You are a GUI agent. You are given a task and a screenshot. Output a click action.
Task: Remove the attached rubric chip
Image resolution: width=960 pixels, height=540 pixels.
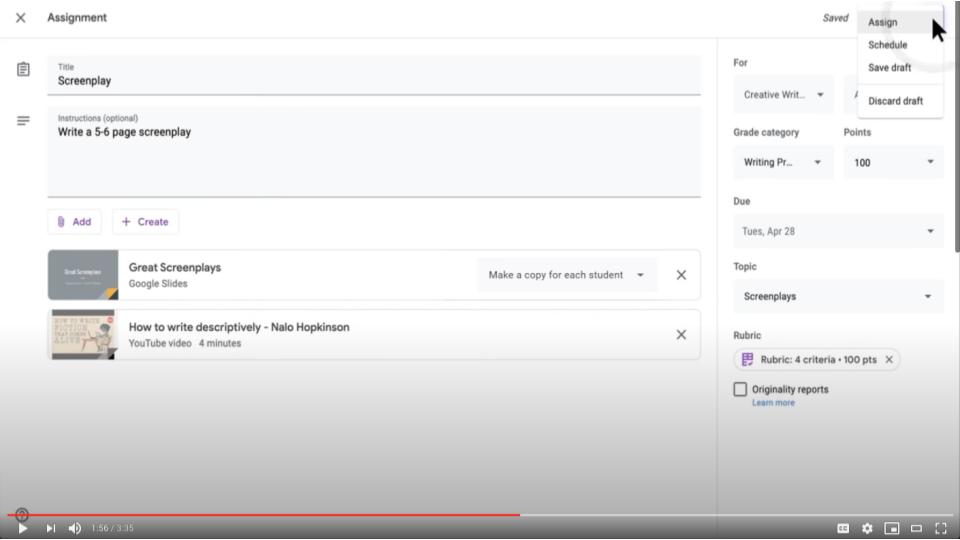point(889,360)
